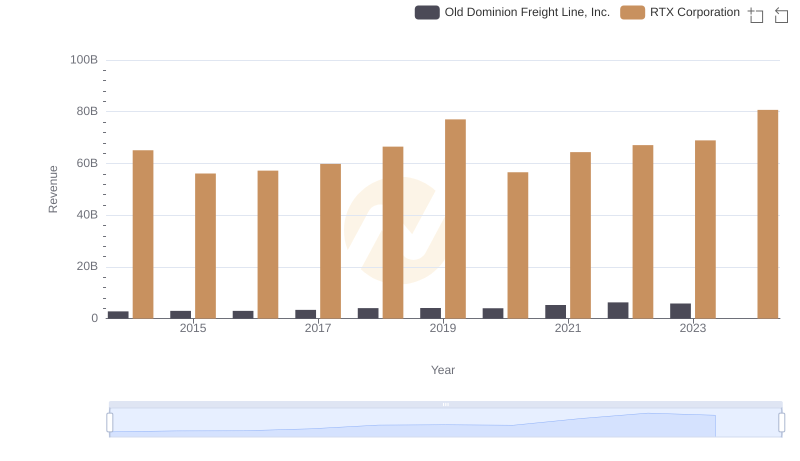Viewport: 800px width, 461px height.
Task: Click the data zoom top drag bar
Action: [445, 404]
